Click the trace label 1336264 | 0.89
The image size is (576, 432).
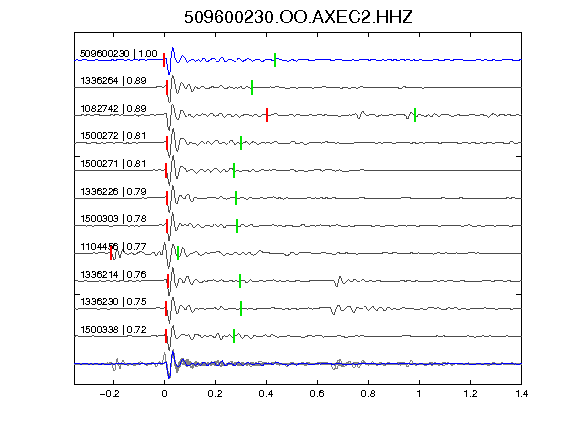click(114, 81)
